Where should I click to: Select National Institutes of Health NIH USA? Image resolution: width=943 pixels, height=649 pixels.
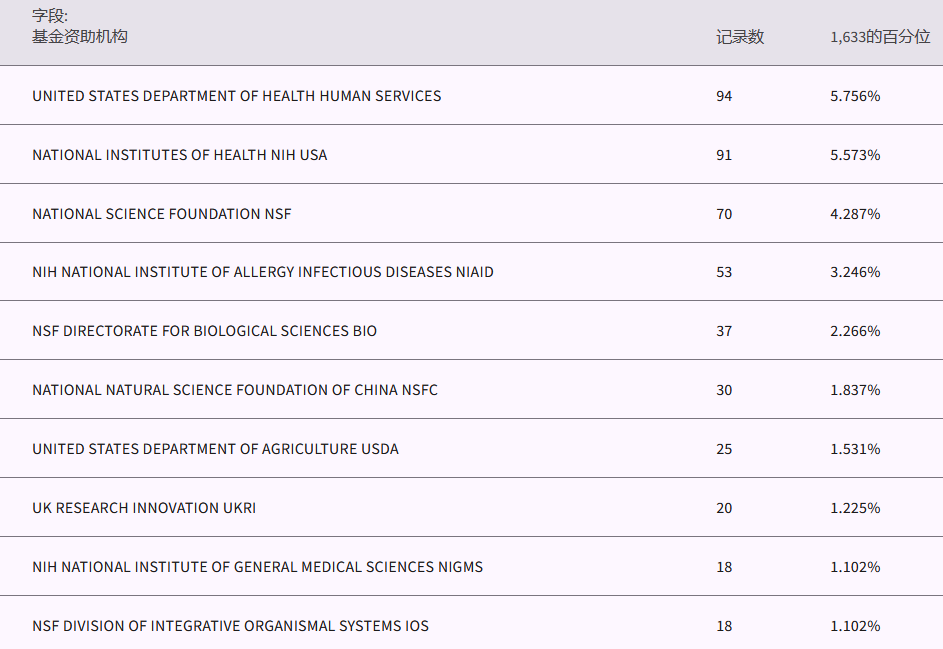[180, 155]
